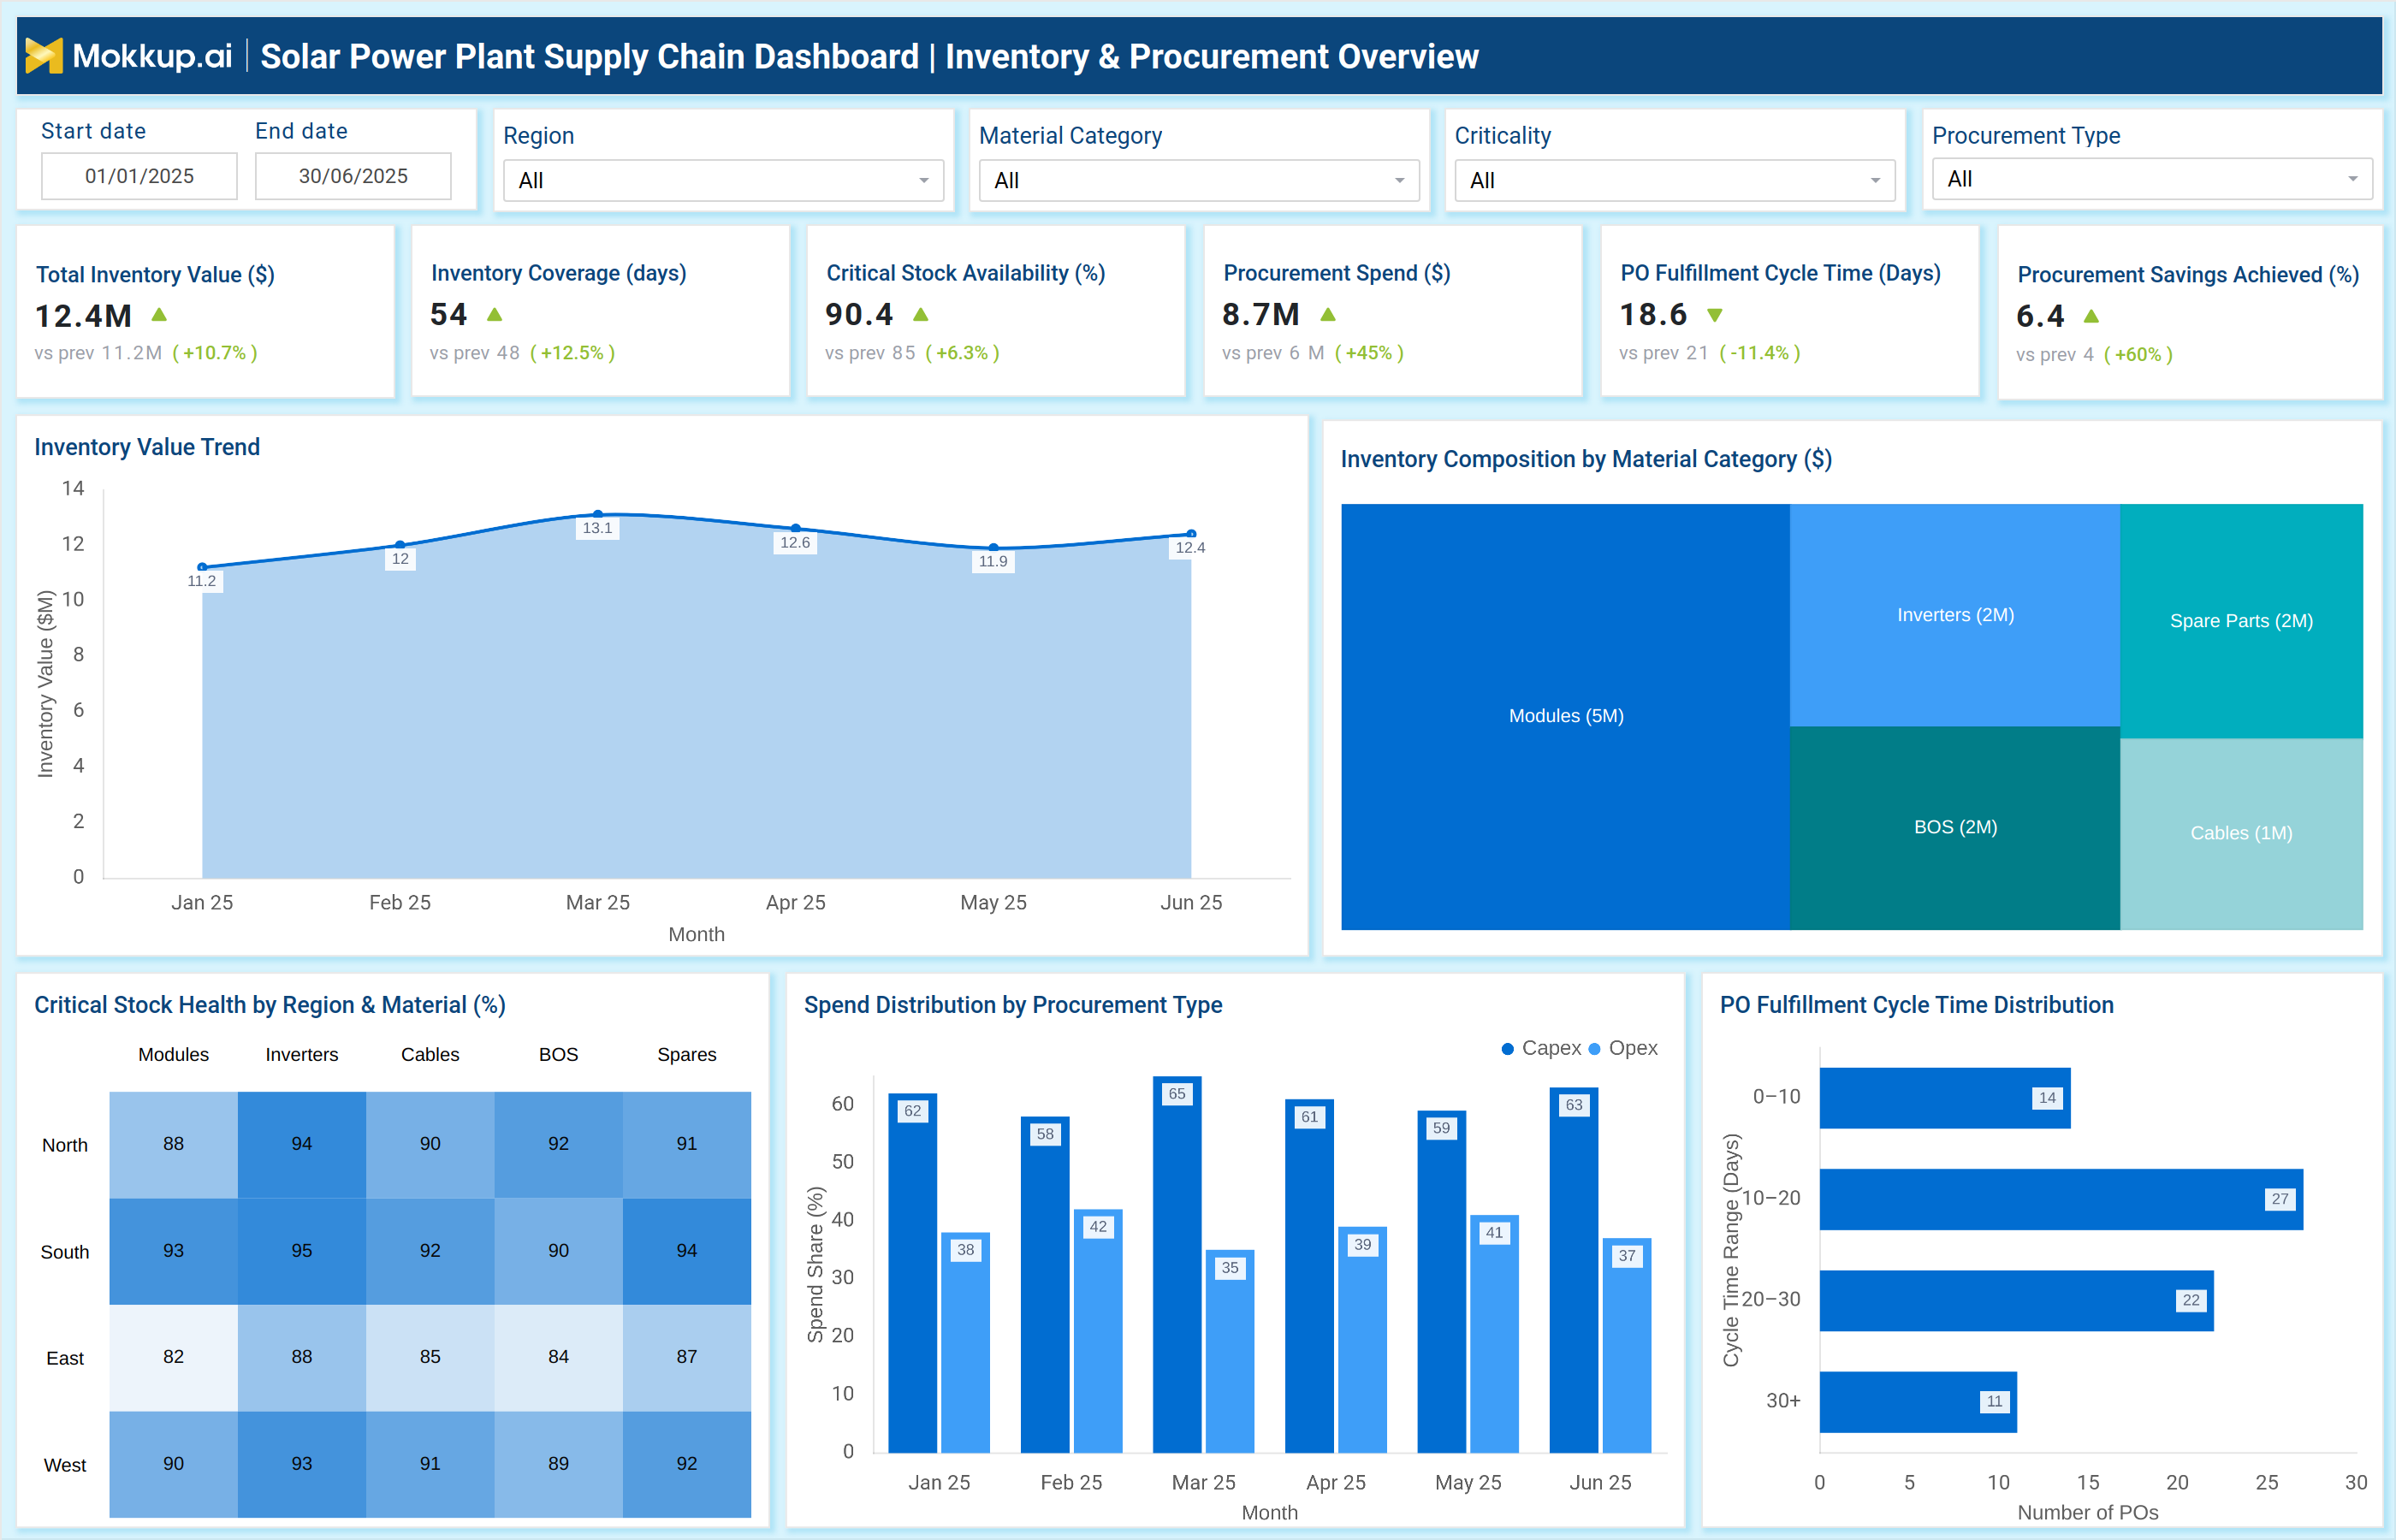The image size is (2396, 1540).
Task: Click the Jun 25 Capex bar labeled 63
Action: [1574, 1270]
